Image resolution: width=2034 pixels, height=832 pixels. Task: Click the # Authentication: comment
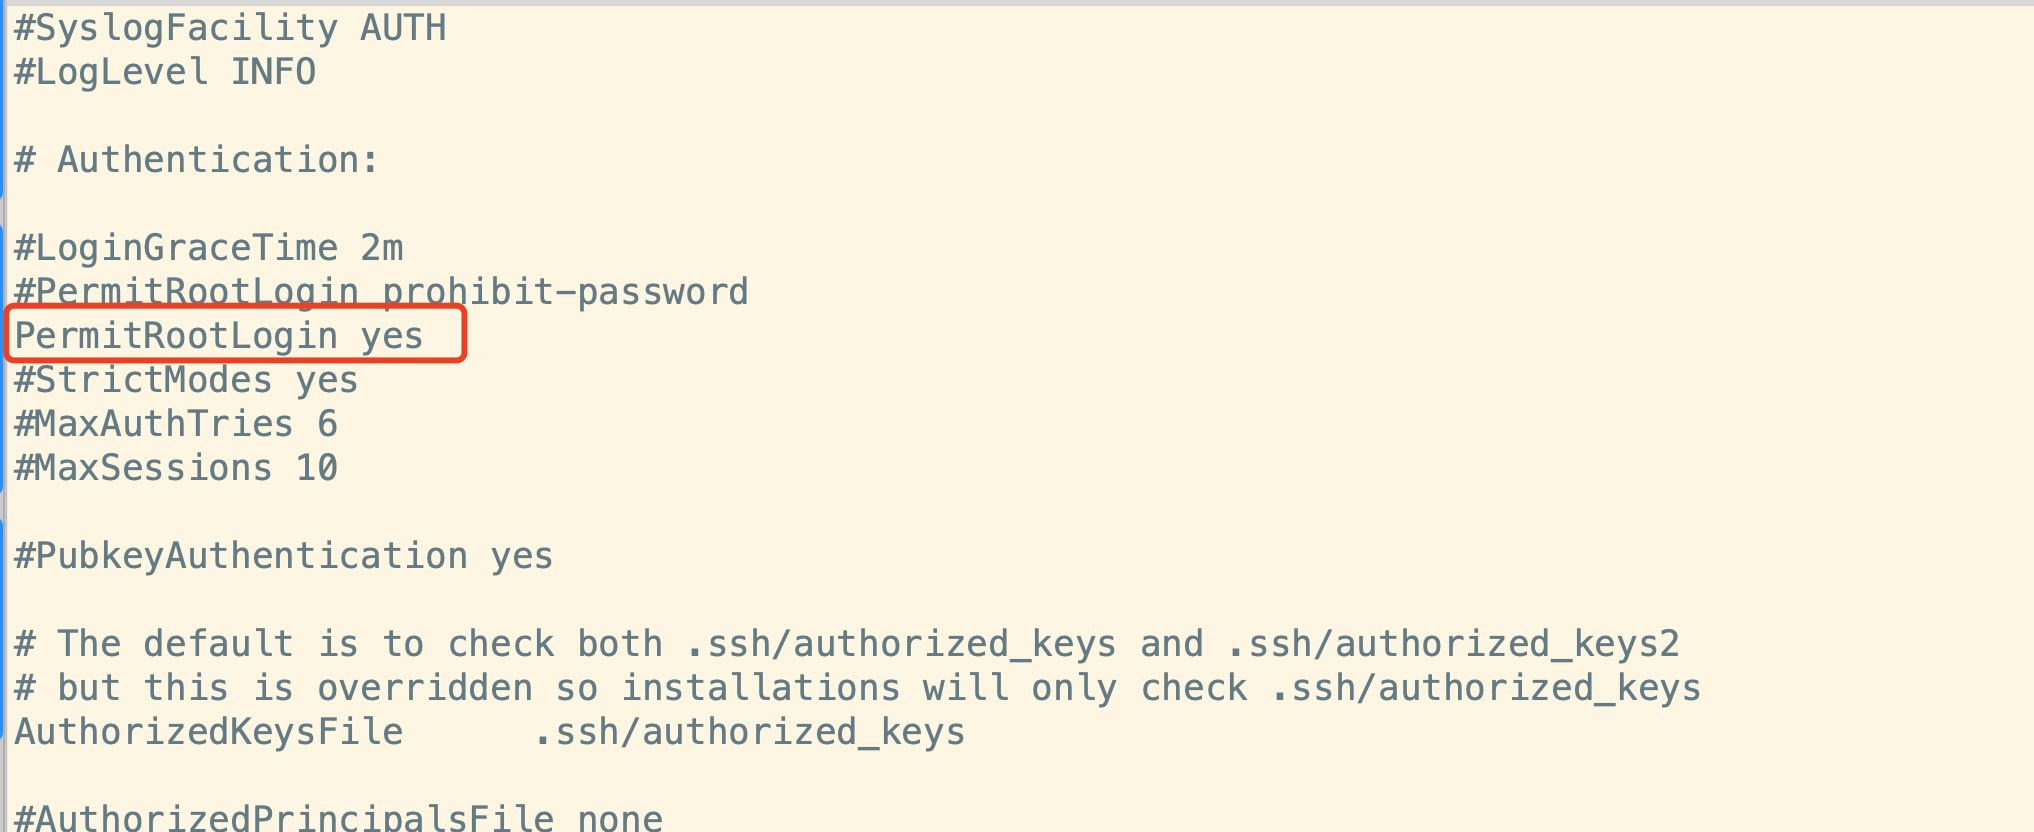pyautogui.click(x=197, y=160)
